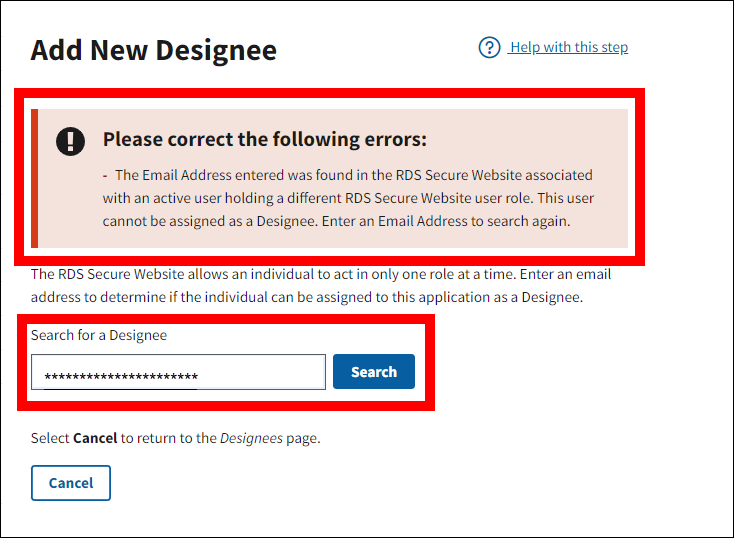Click the Search for a Designee label
The image size is (734, 538).
(x=99, y=335)
